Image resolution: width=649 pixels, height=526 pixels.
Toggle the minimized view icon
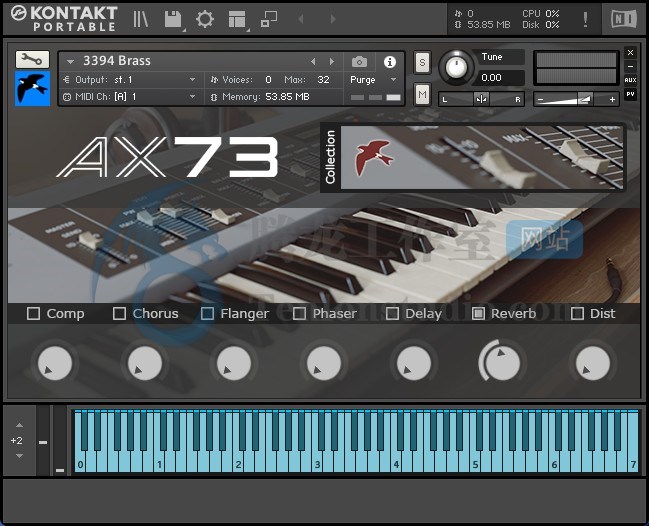point(269,19)
